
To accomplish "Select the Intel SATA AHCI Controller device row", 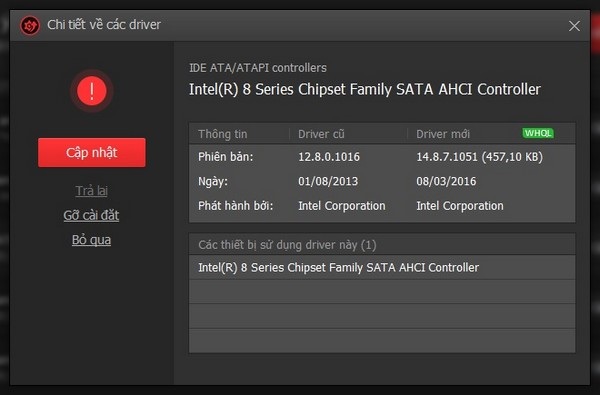I will (382, 267).
